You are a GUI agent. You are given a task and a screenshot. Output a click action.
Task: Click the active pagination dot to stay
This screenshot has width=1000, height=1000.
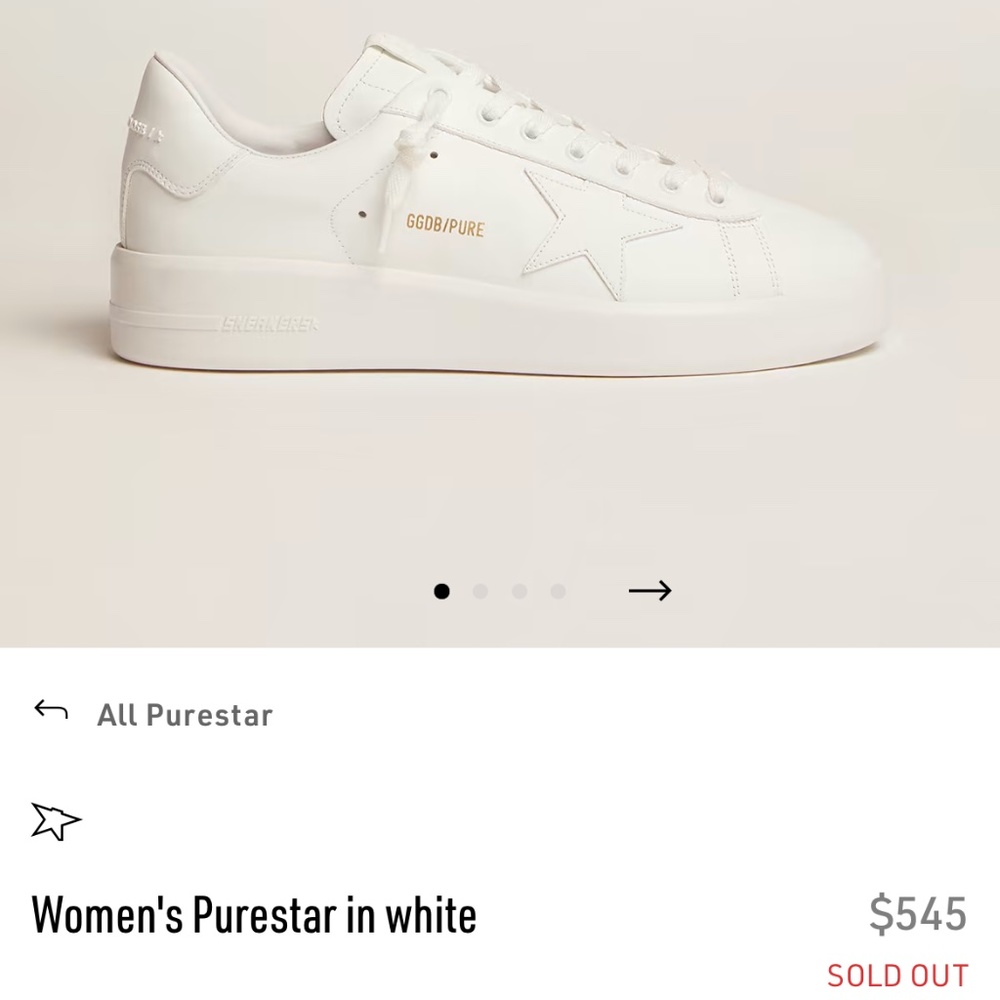443,591
